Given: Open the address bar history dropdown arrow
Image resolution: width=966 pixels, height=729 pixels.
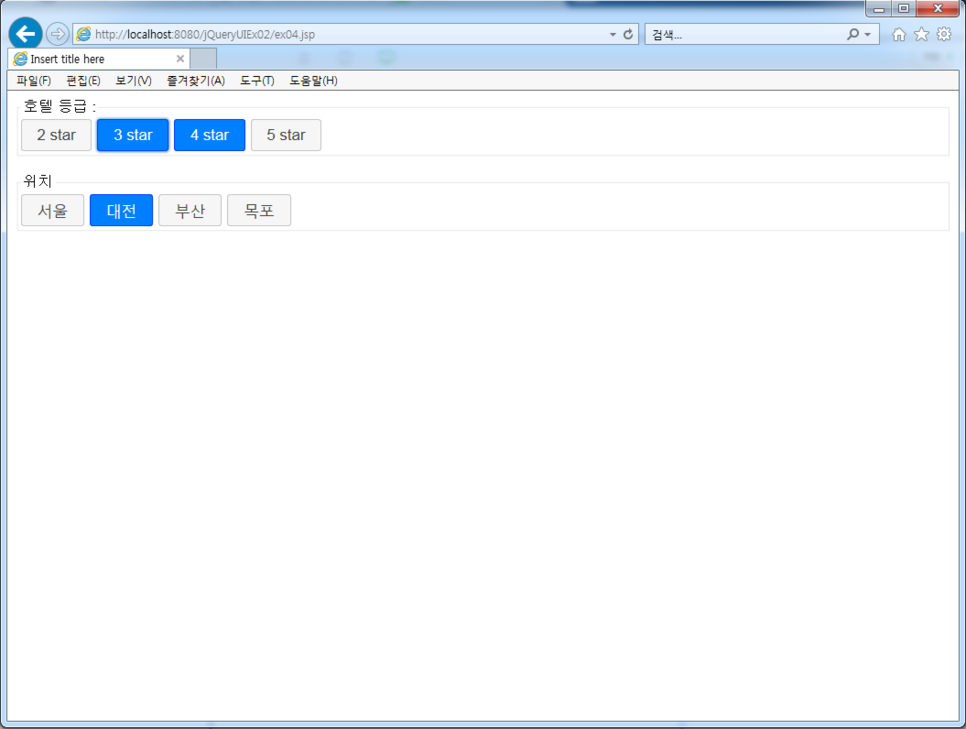Looking at the screenshot, I should (x=612, y=35).
